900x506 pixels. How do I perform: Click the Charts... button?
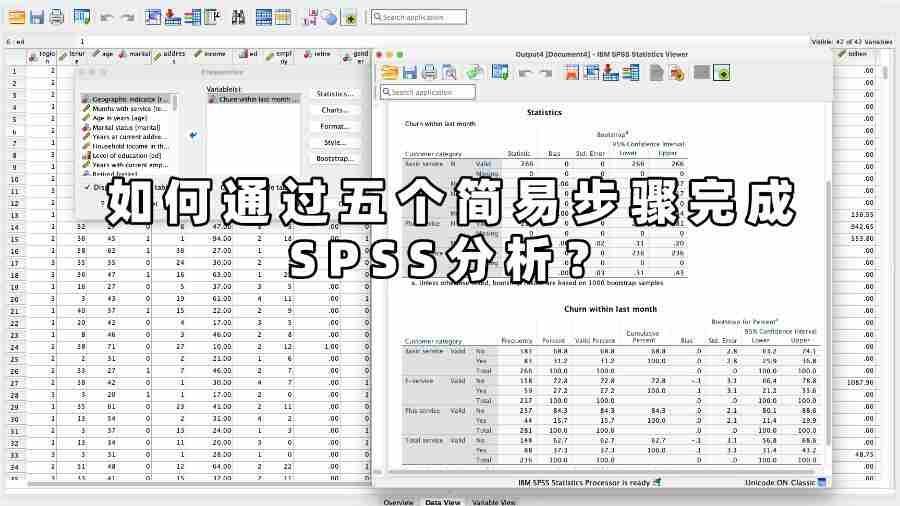click(x=334, y=110)
